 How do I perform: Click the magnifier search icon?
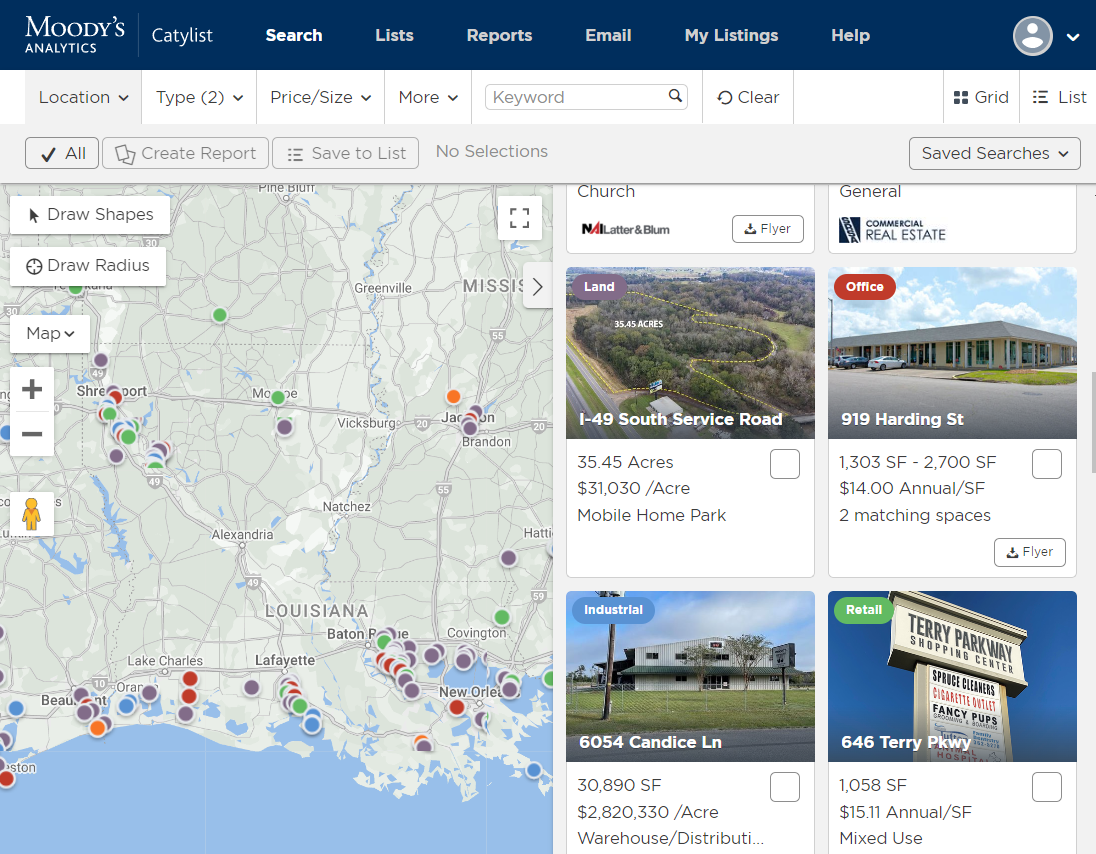(675, 96)
